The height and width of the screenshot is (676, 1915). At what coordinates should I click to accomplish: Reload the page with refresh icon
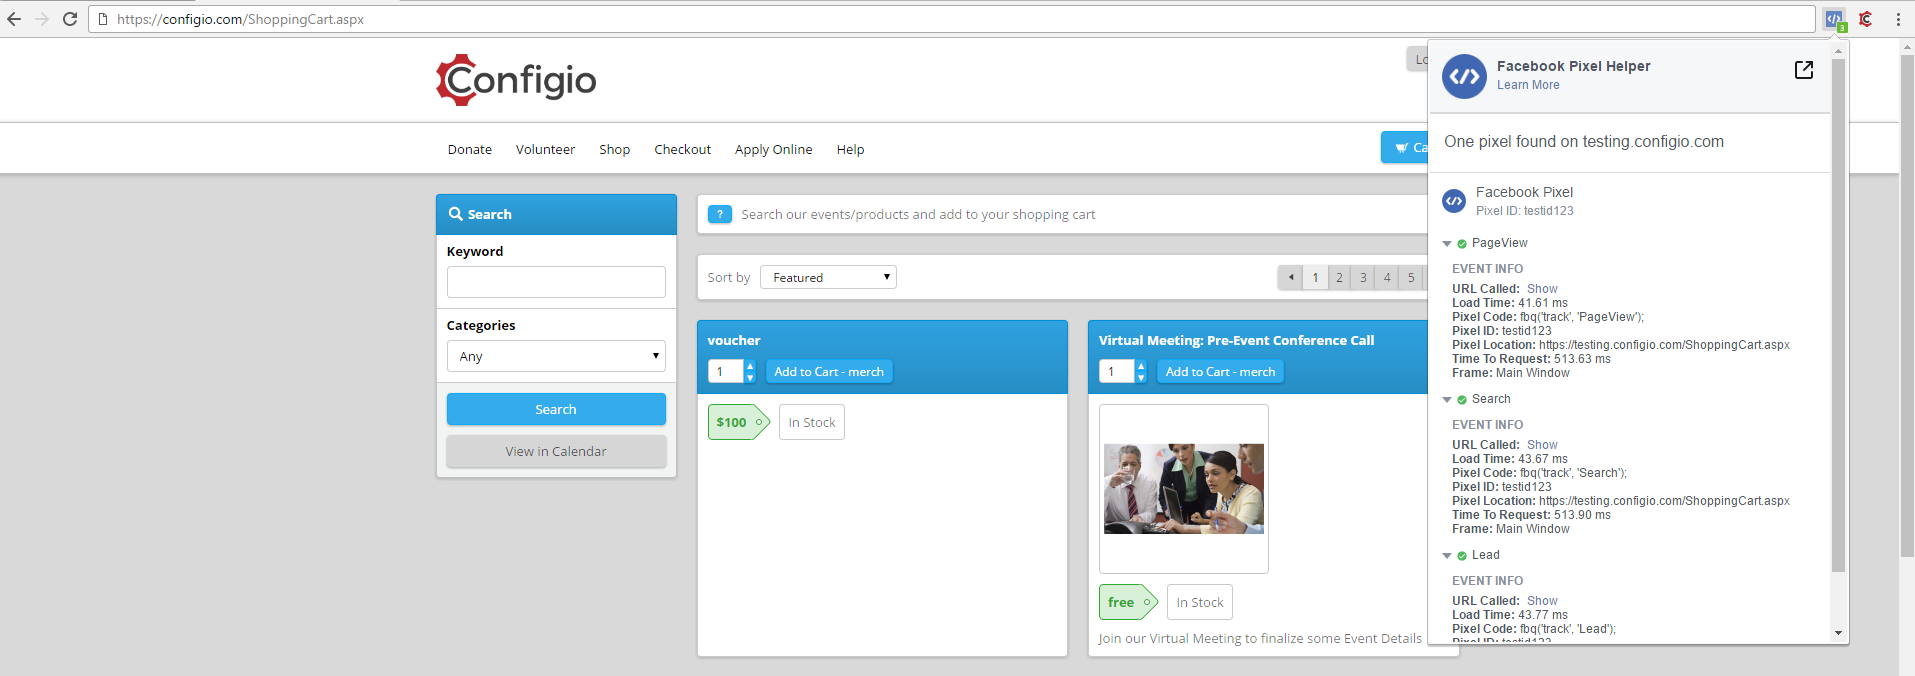pyautogui.click(x=70, y=19)
